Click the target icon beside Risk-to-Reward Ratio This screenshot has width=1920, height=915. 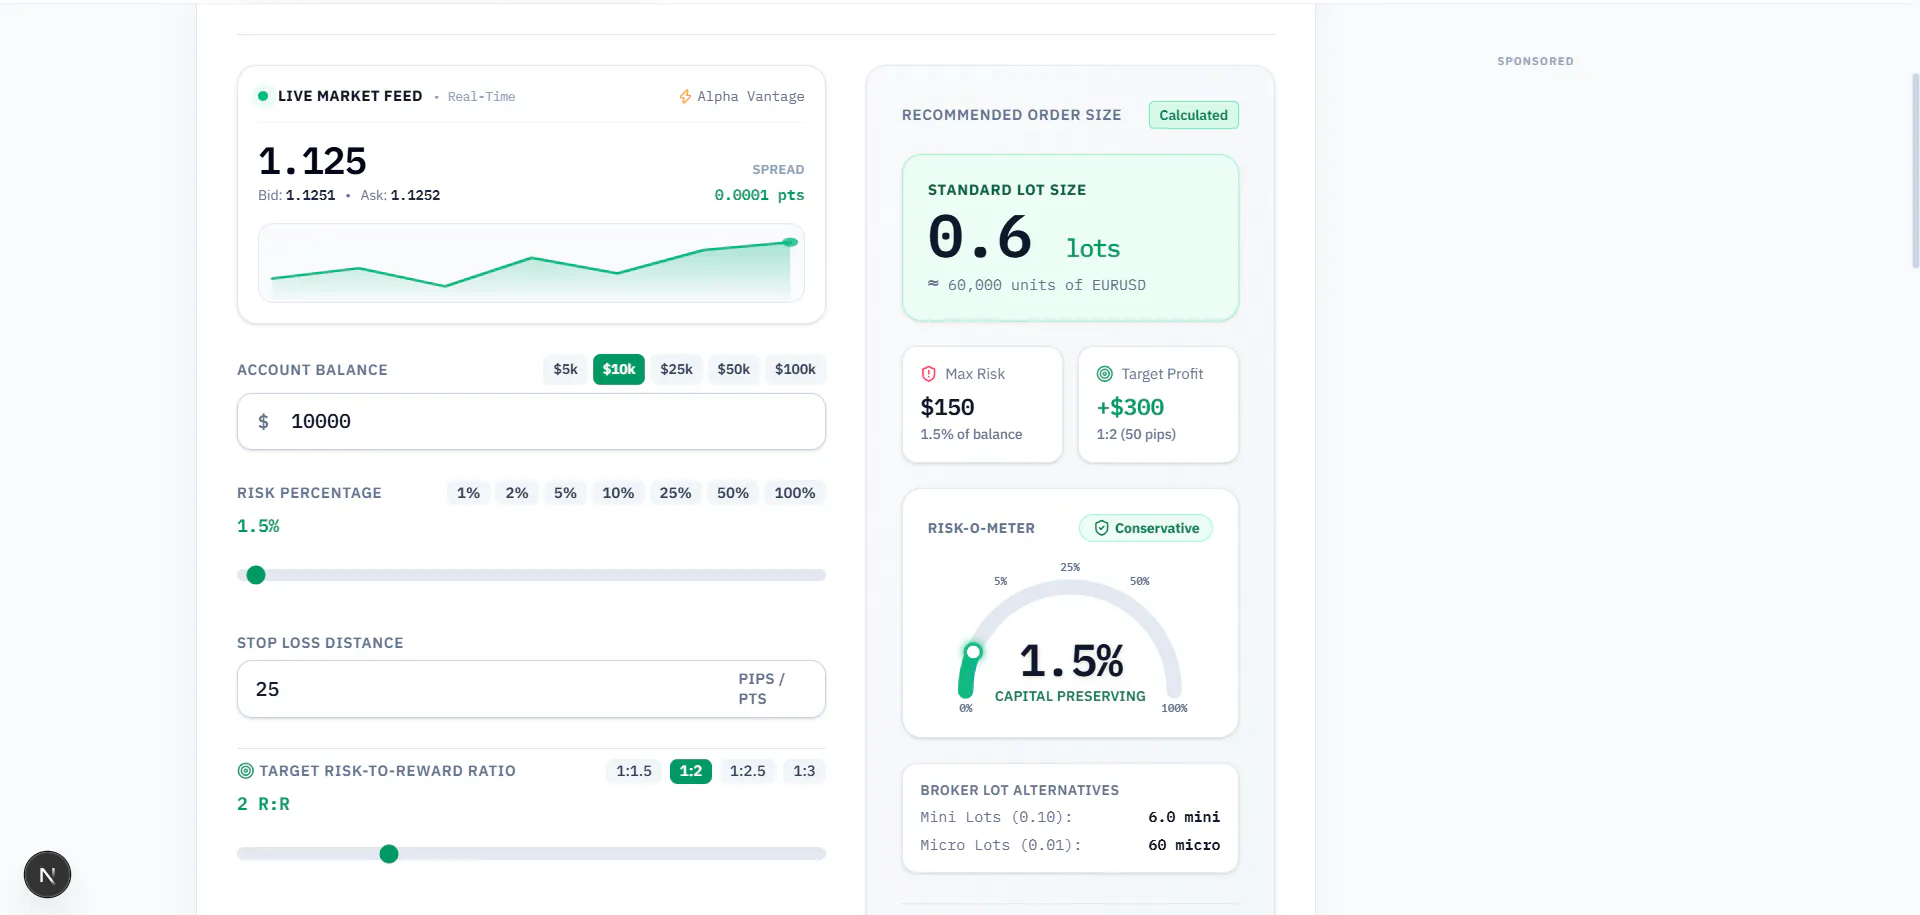pyautogui.click(x=245, y=771)
